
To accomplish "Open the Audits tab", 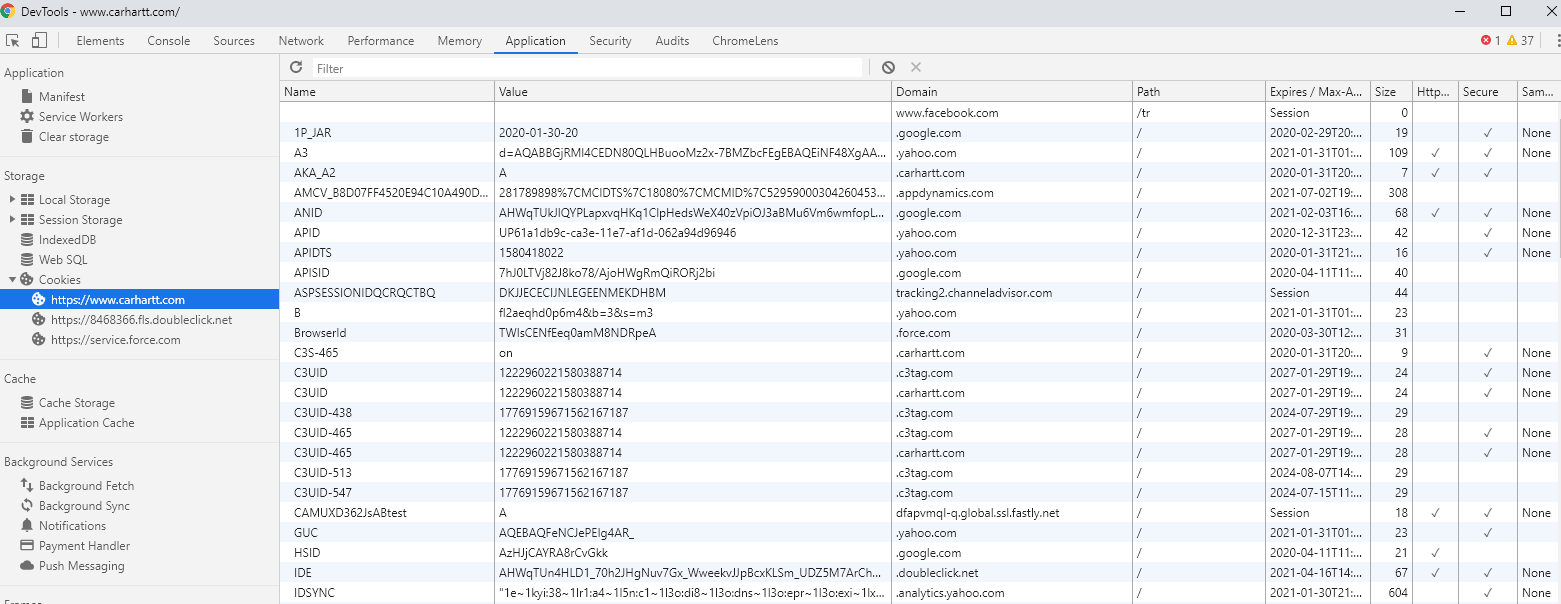I will 672,41.
